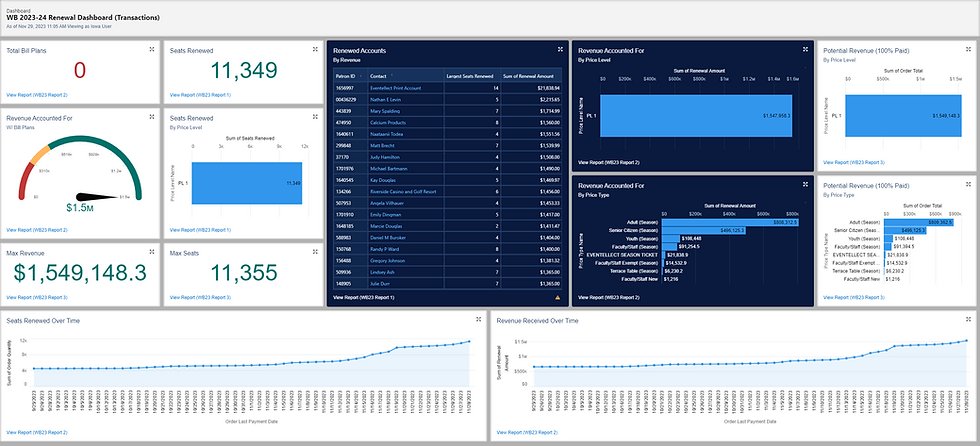Expand the Seats Renewed Over Time chart
The height and width of the screenshot is (446, 980).
[478, 319]
